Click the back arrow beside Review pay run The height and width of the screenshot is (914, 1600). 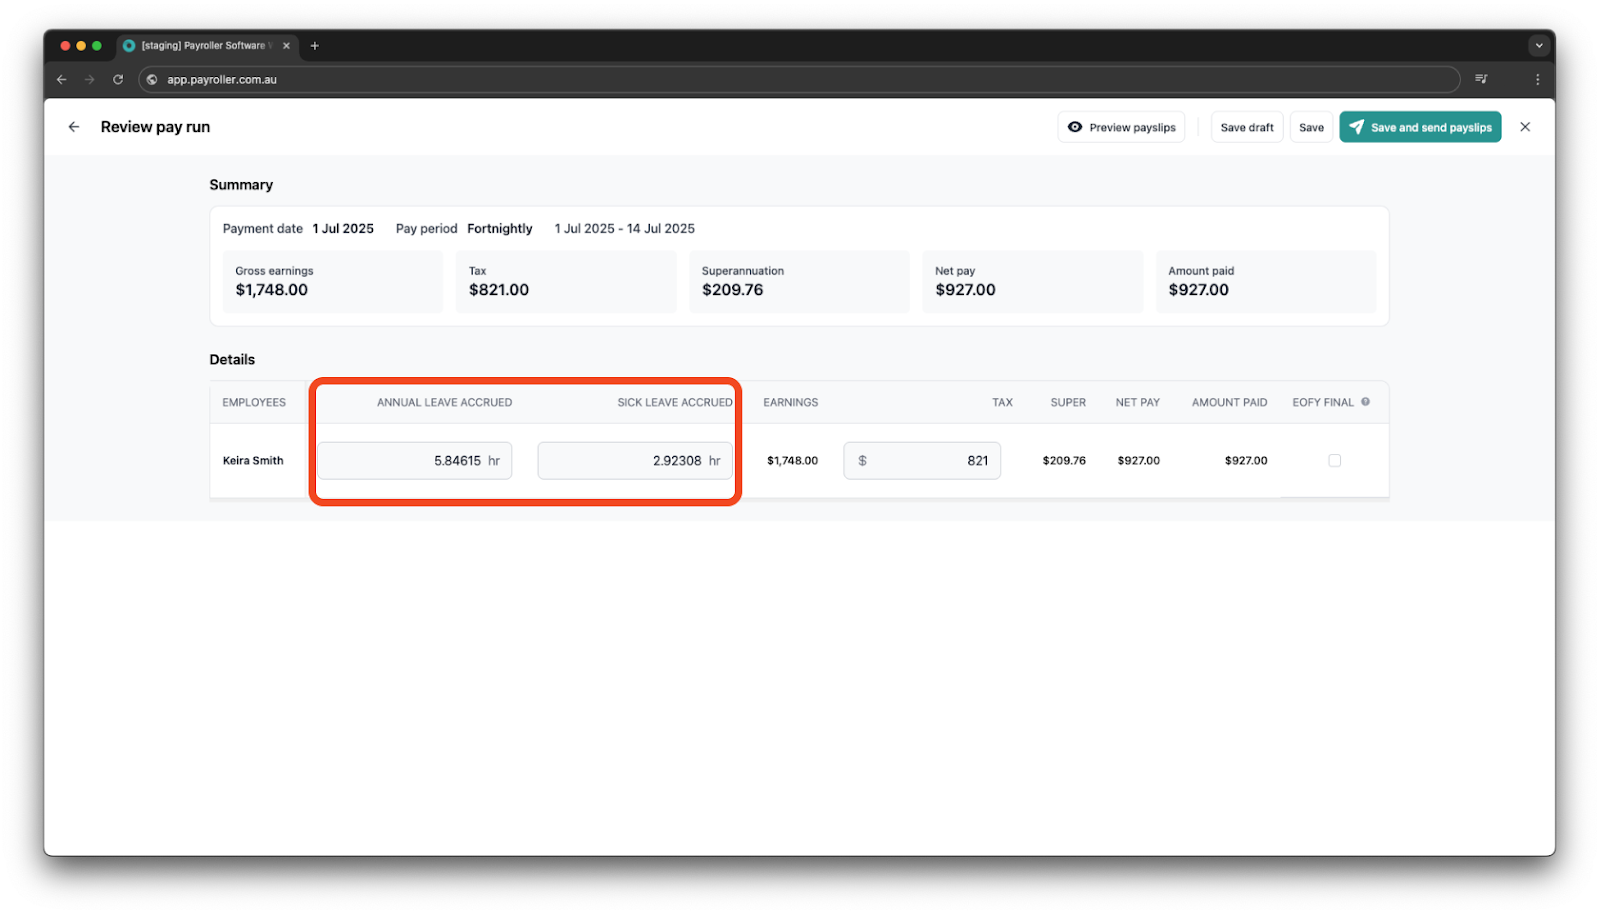(73, 127)
